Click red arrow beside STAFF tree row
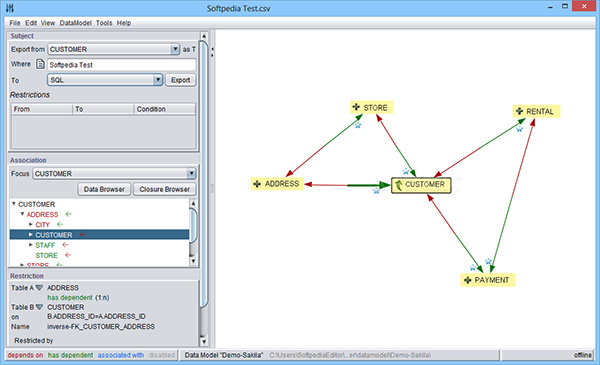 coord(65,245)
